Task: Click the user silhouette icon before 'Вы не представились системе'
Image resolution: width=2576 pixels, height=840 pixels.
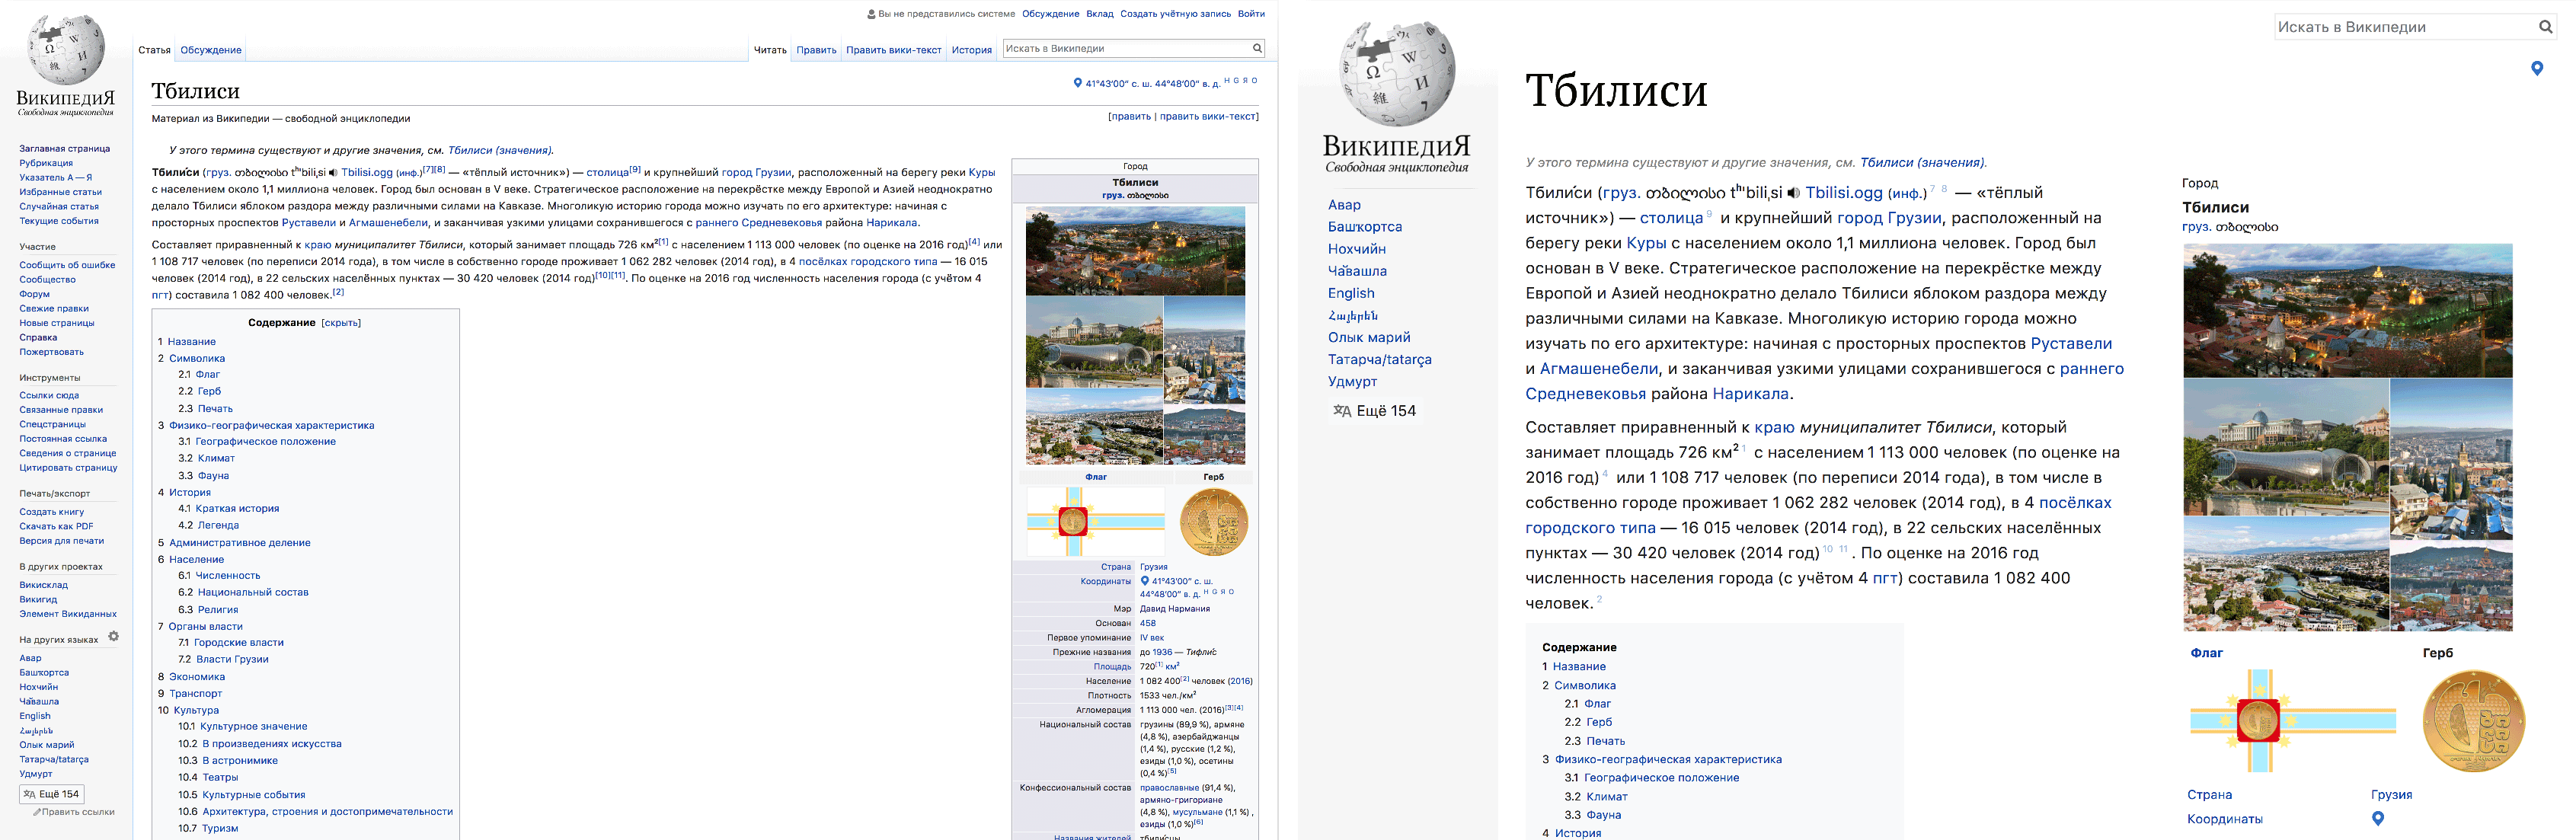Action: tap(871, 14)
